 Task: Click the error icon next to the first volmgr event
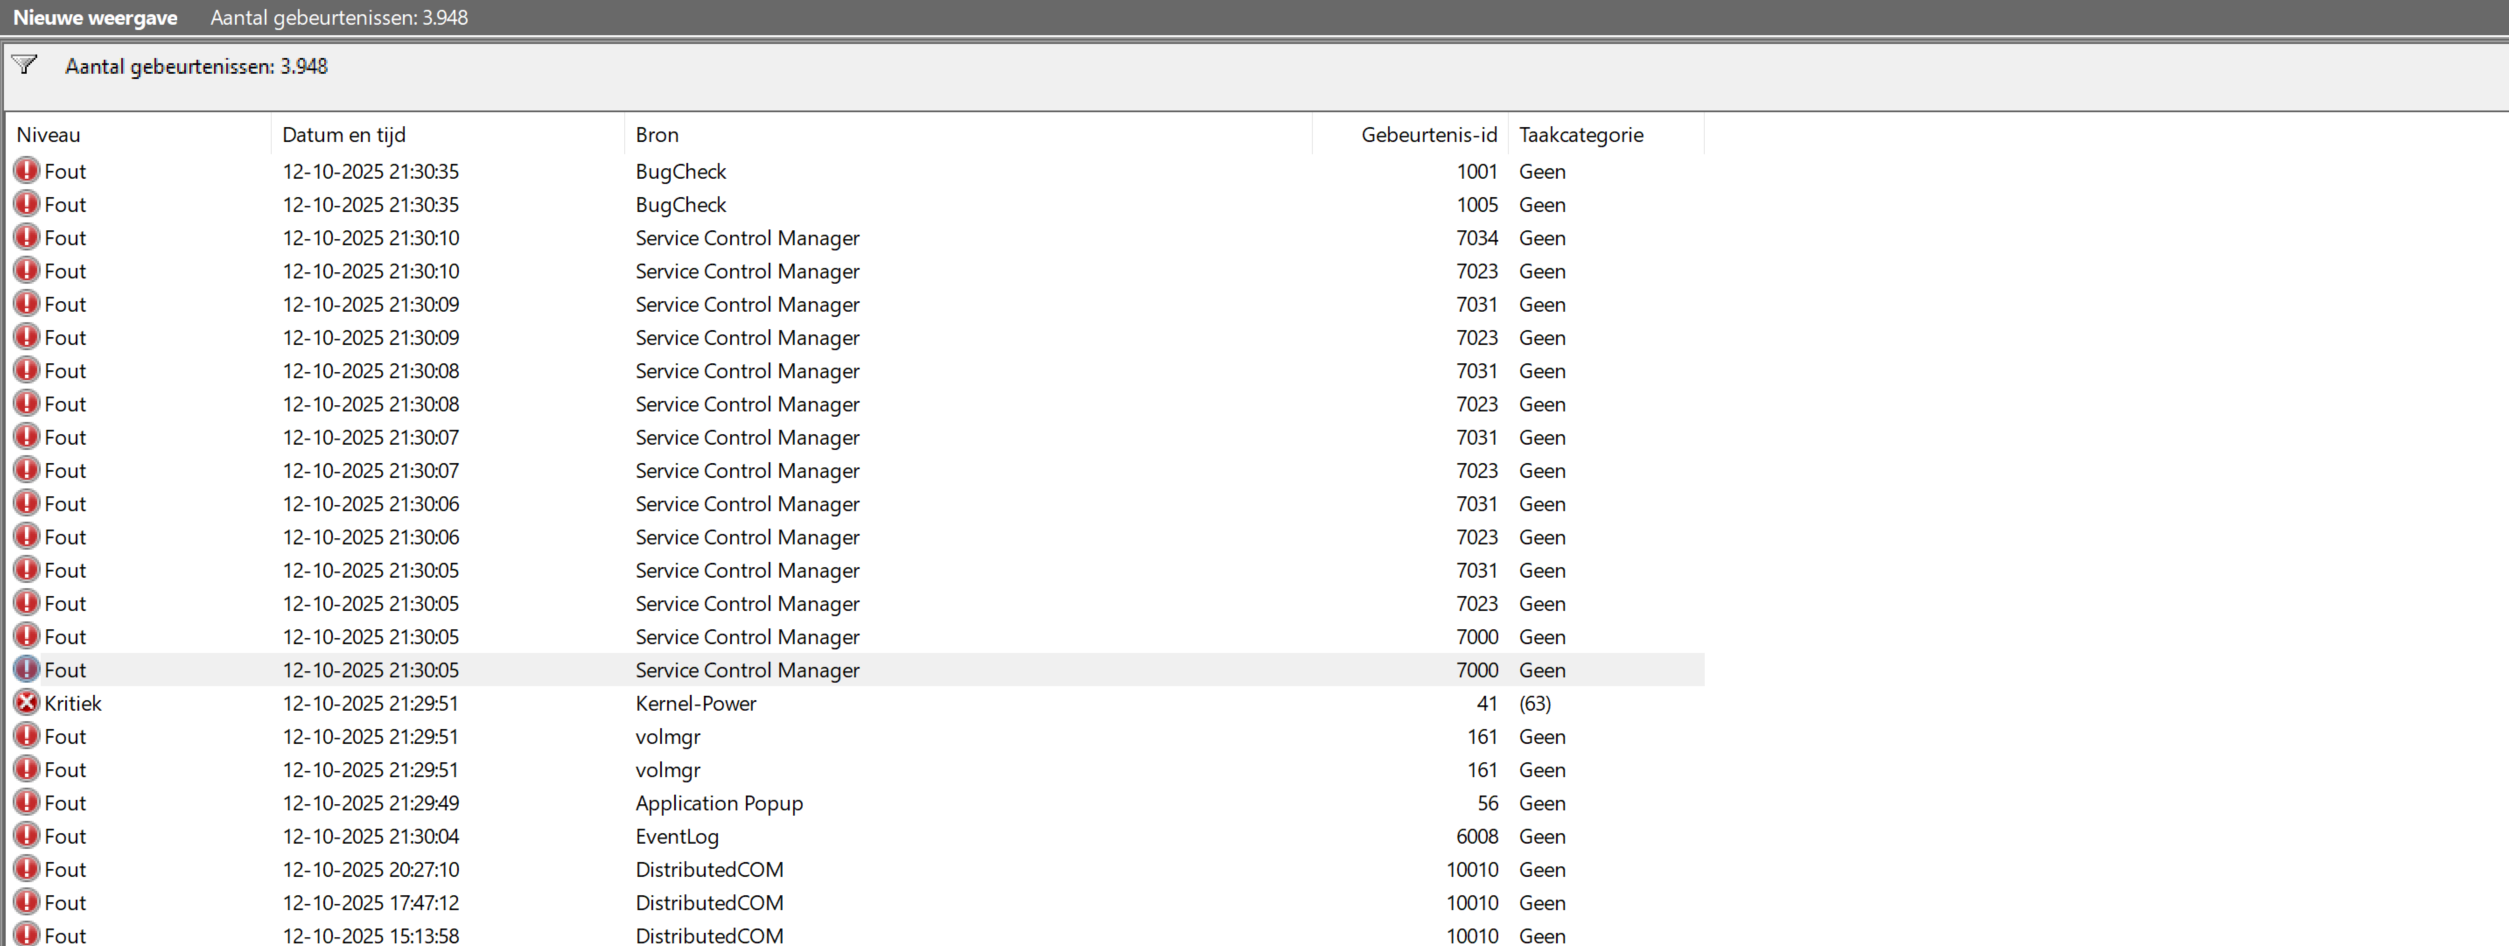tap(27, 736)
